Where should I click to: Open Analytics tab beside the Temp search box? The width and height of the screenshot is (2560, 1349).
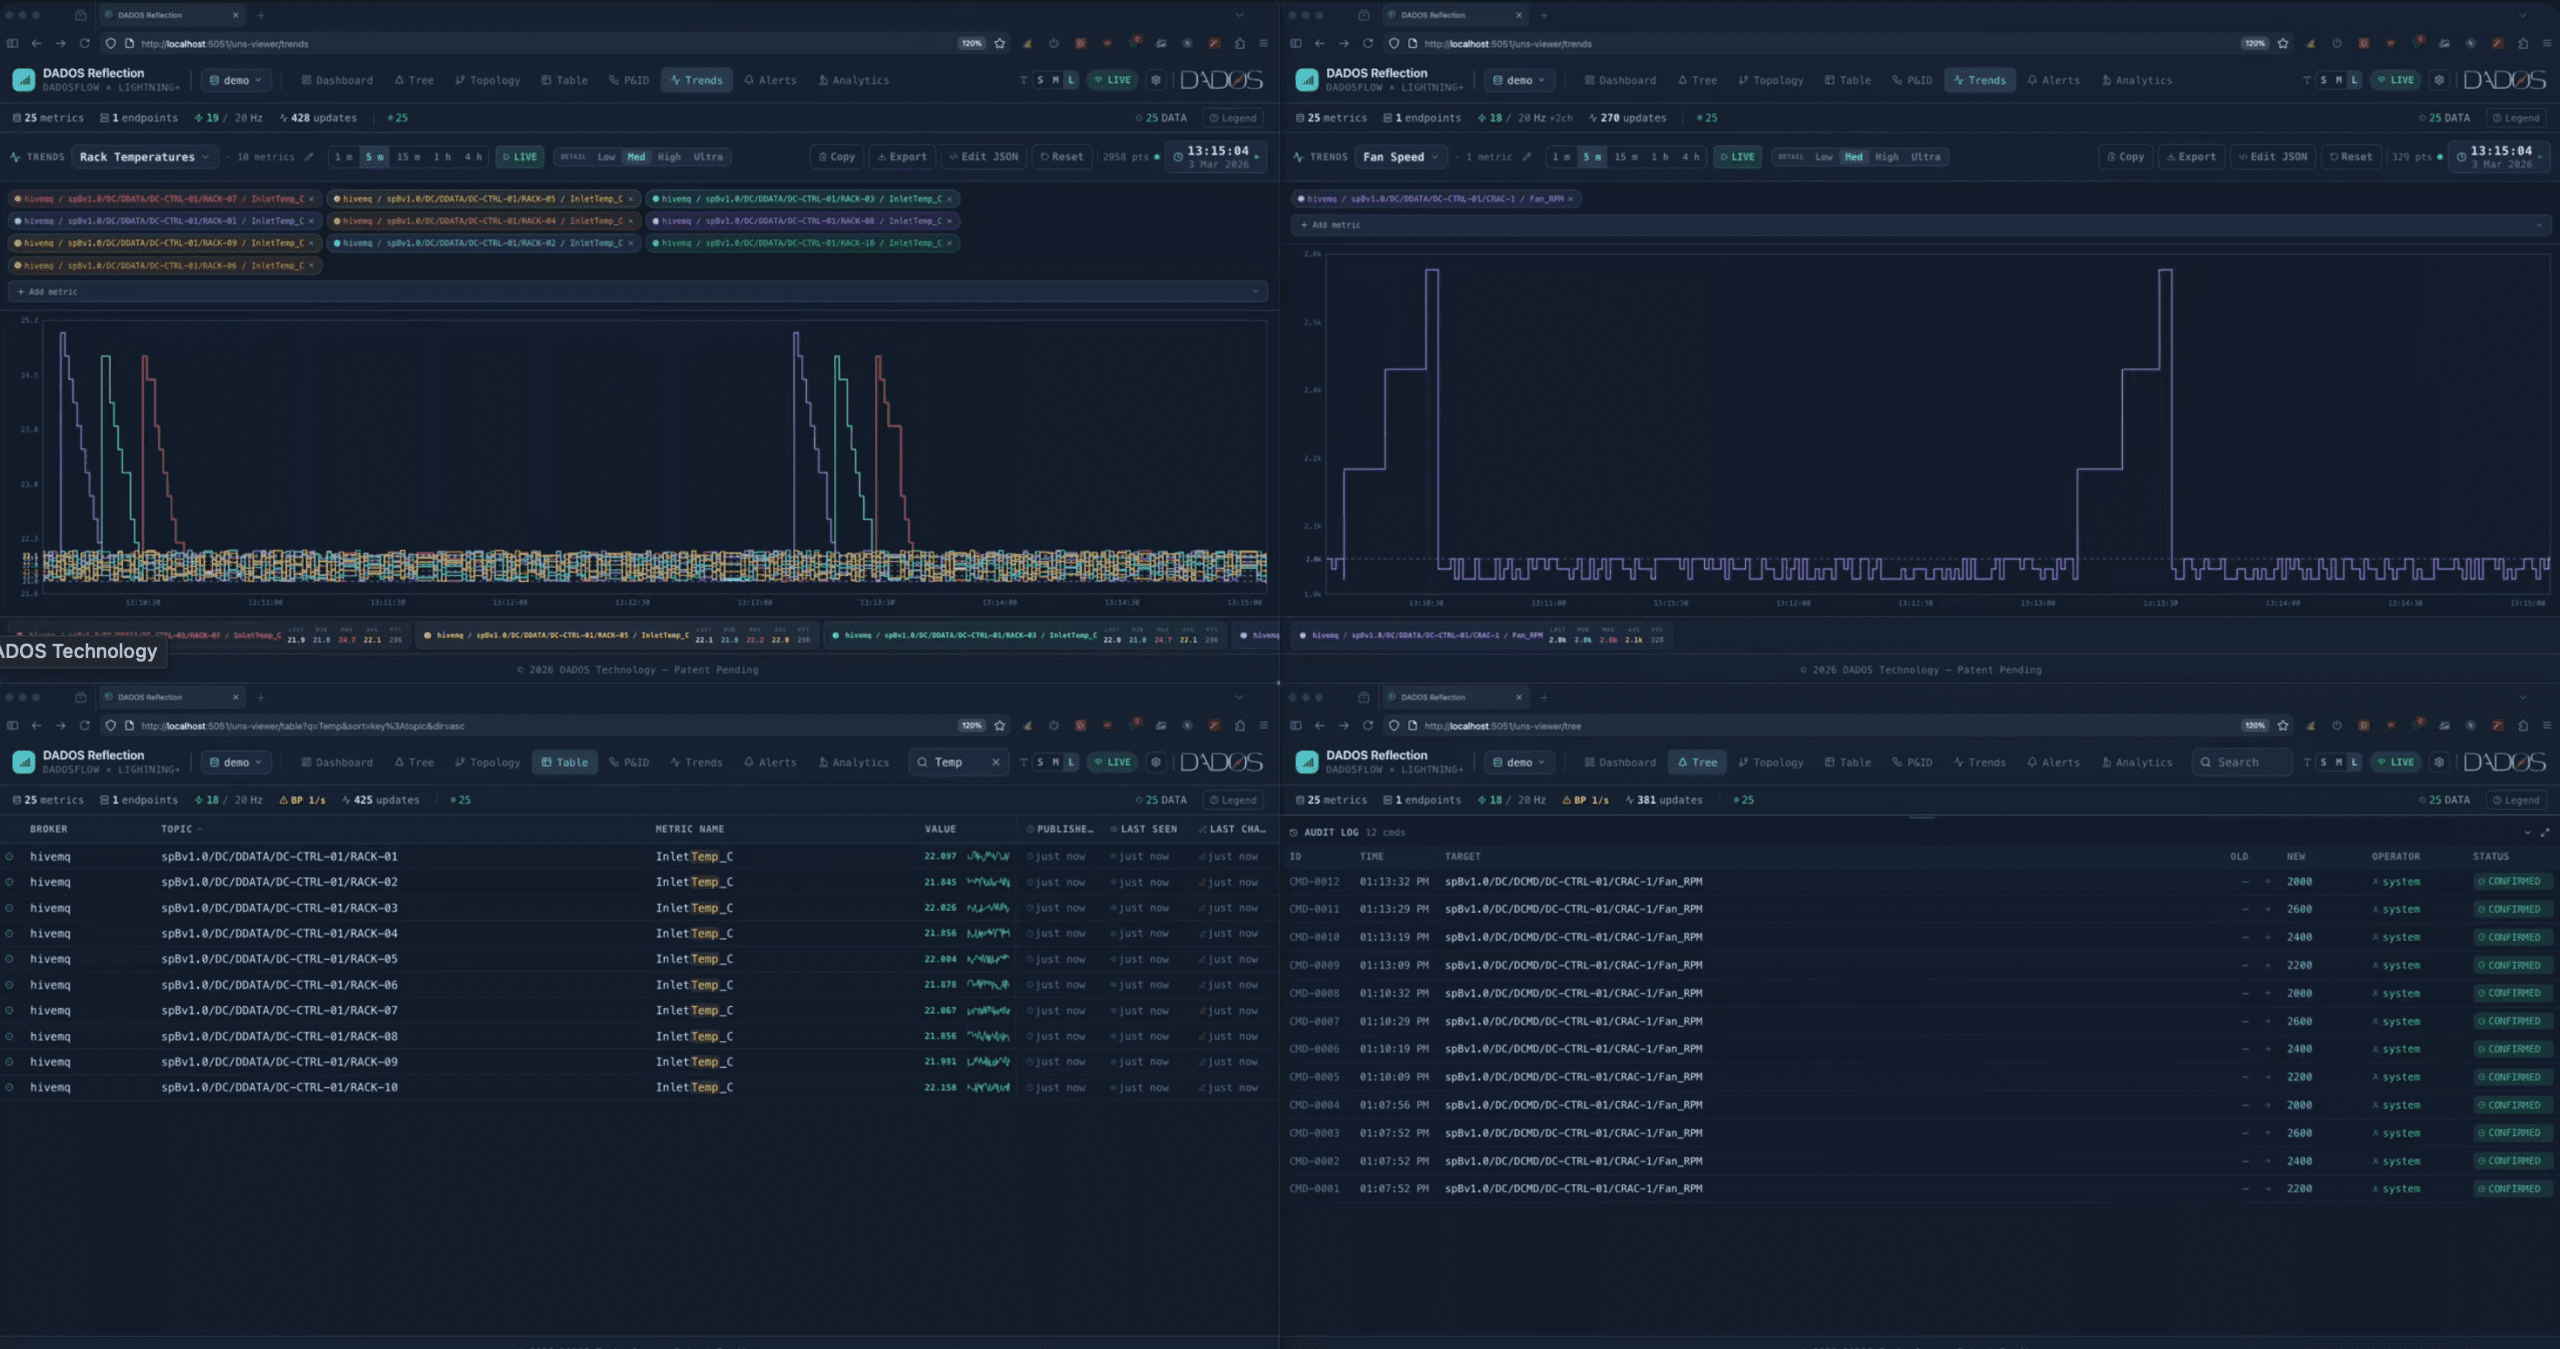[x=853, y=763]
